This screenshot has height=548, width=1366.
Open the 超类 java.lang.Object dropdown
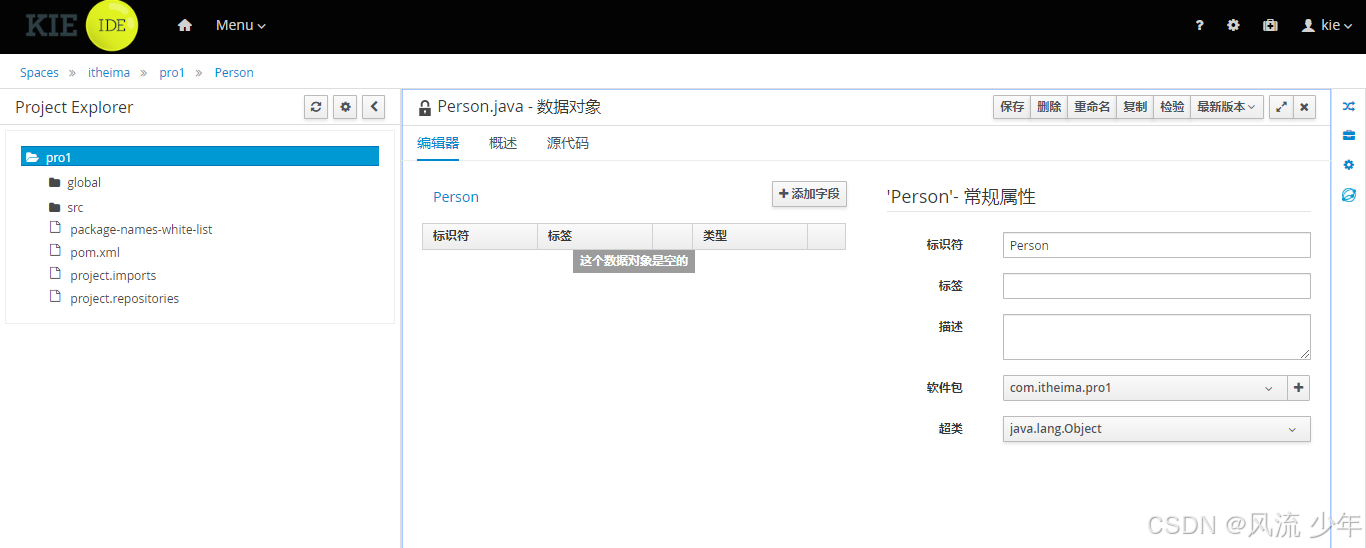click(1157, 429)
